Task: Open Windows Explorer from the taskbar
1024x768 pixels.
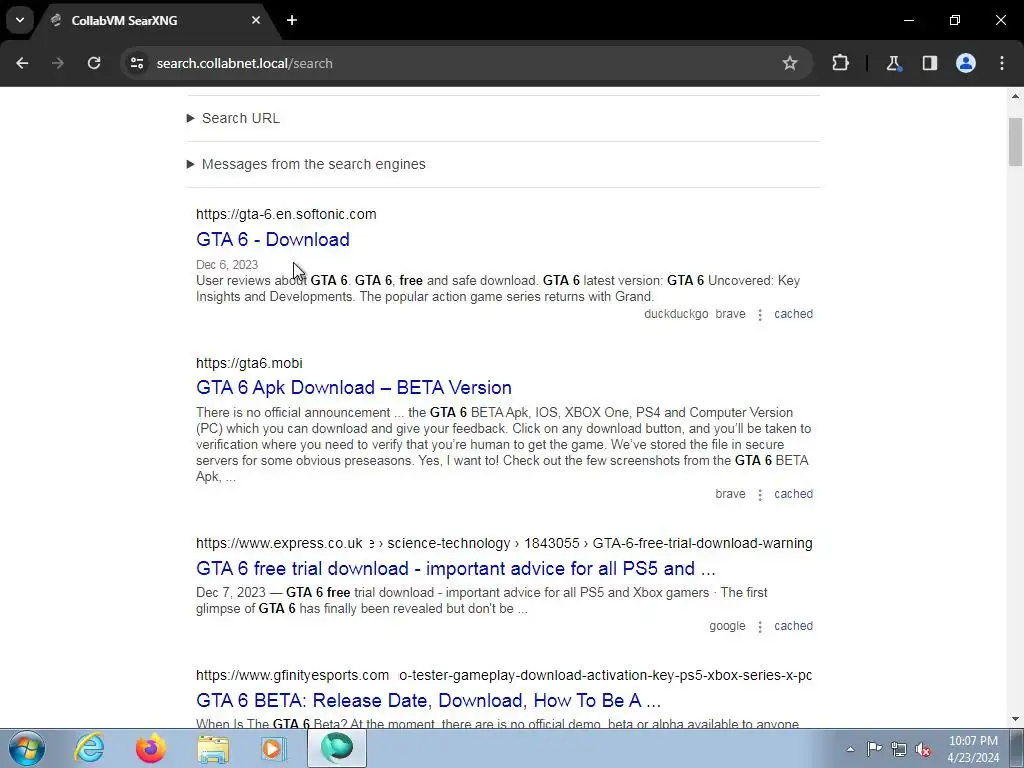Action: click(213, 748)
